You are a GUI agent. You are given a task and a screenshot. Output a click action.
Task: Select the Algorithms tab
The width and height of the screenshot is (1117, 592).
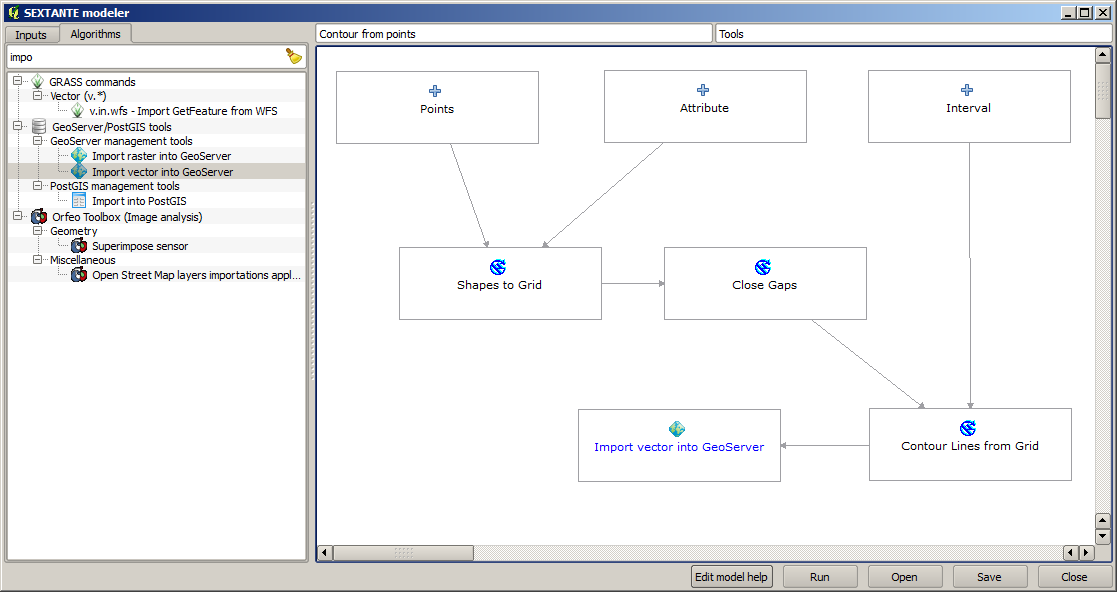95,33
